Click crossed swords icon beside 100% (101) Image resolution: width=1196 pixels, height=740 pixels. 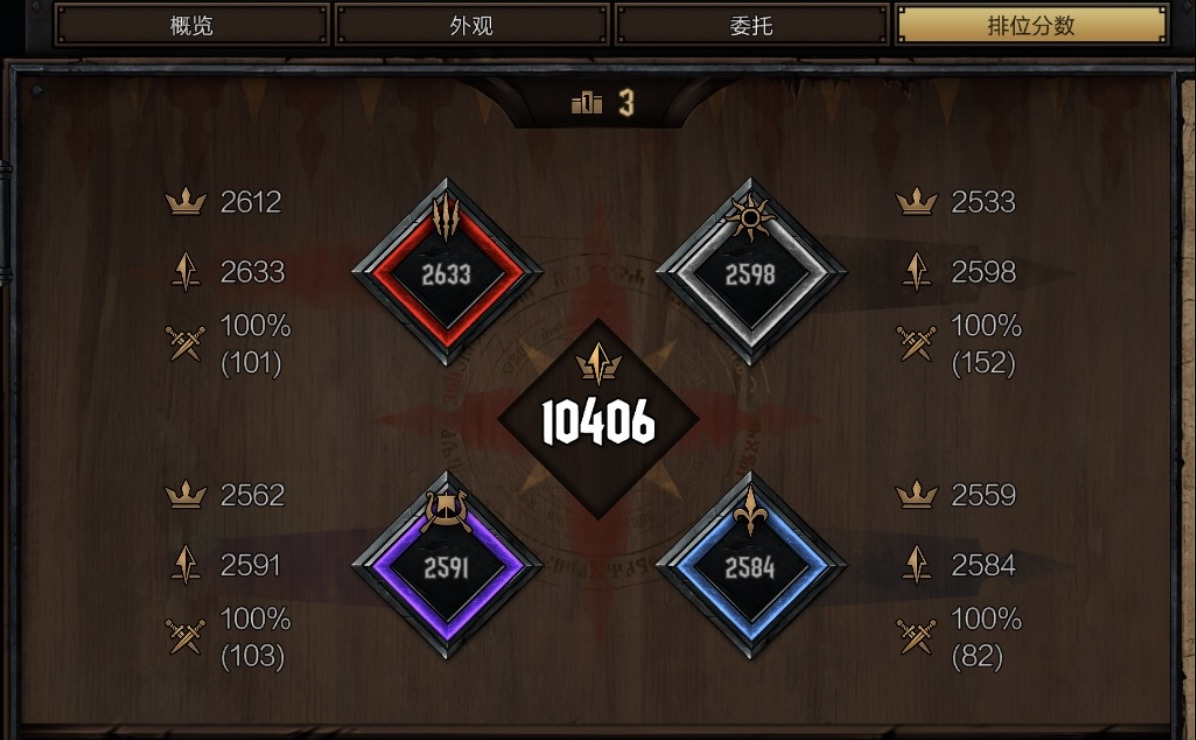pos(185,343)
